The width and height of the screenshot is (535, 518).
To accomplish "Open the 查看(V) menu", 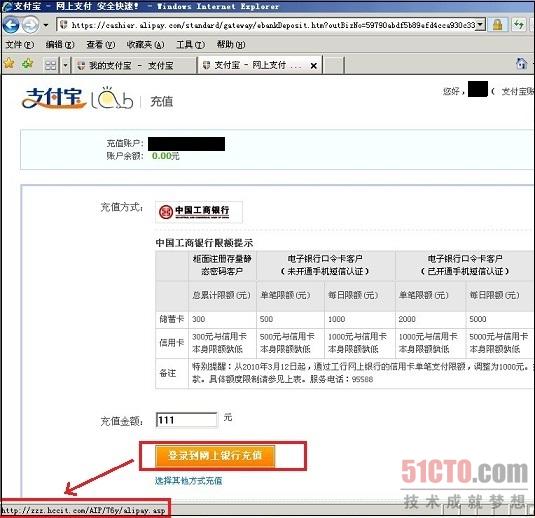I will coord(101,45).
